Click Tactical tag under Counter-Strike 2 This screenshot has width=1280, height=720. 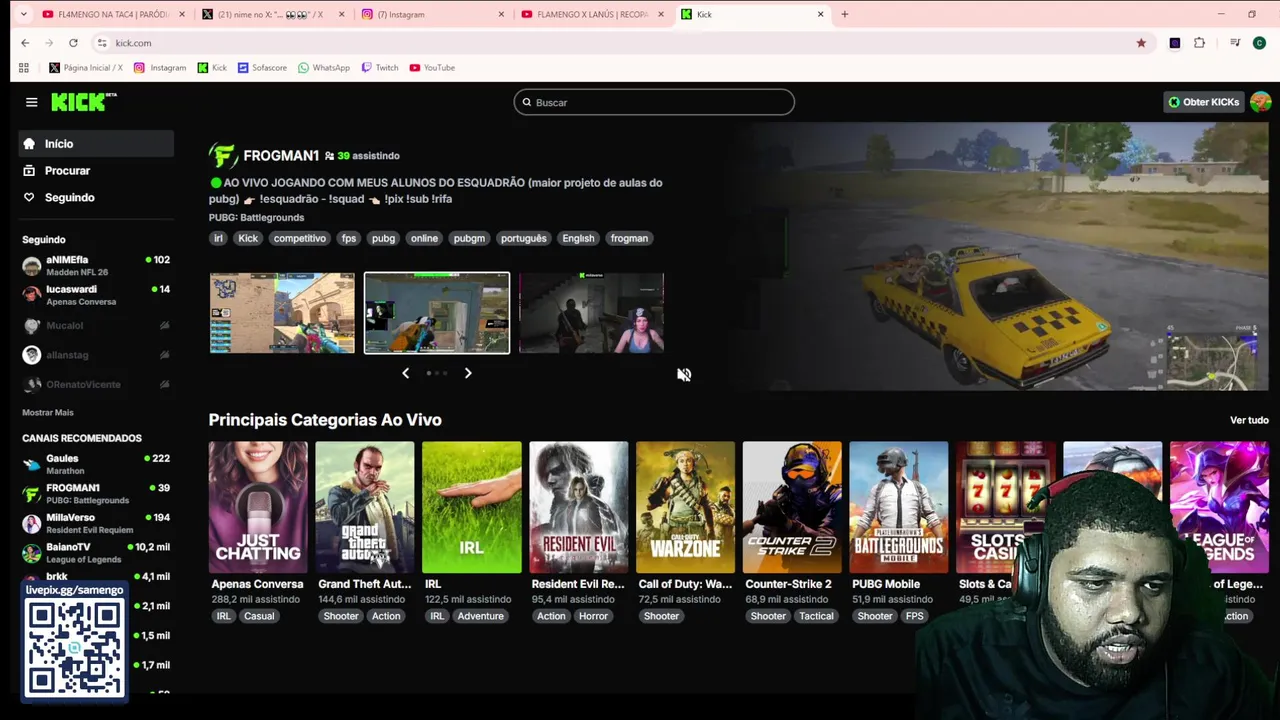(x=816, y=616)
